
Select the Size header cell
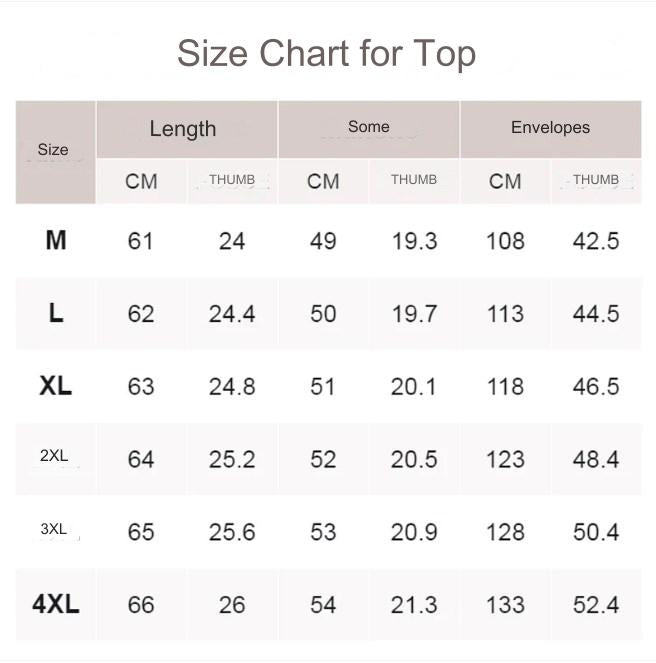pyautogui.click(x=53, y=150)
